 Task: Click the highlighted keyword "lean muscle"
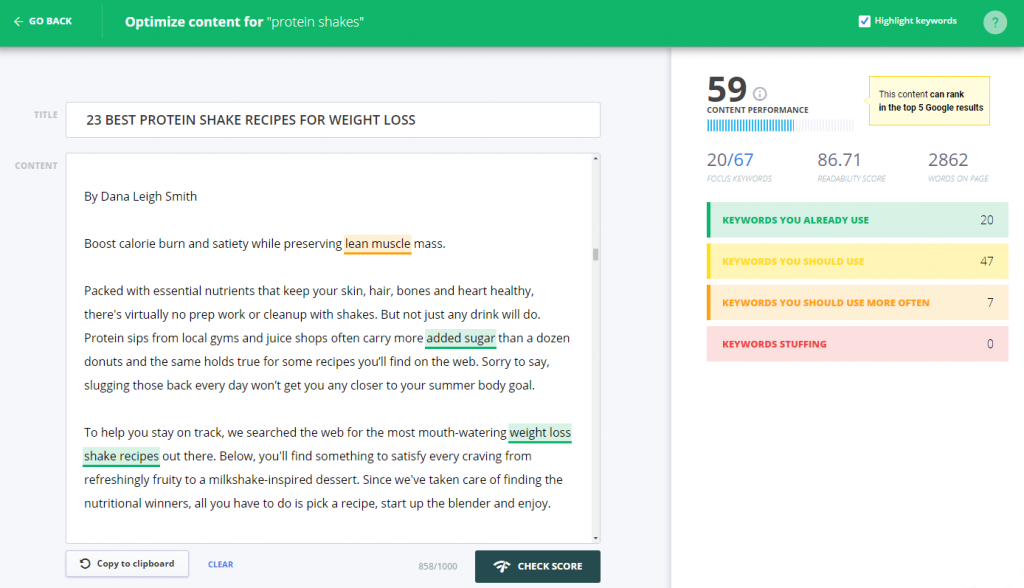point(377,244)
